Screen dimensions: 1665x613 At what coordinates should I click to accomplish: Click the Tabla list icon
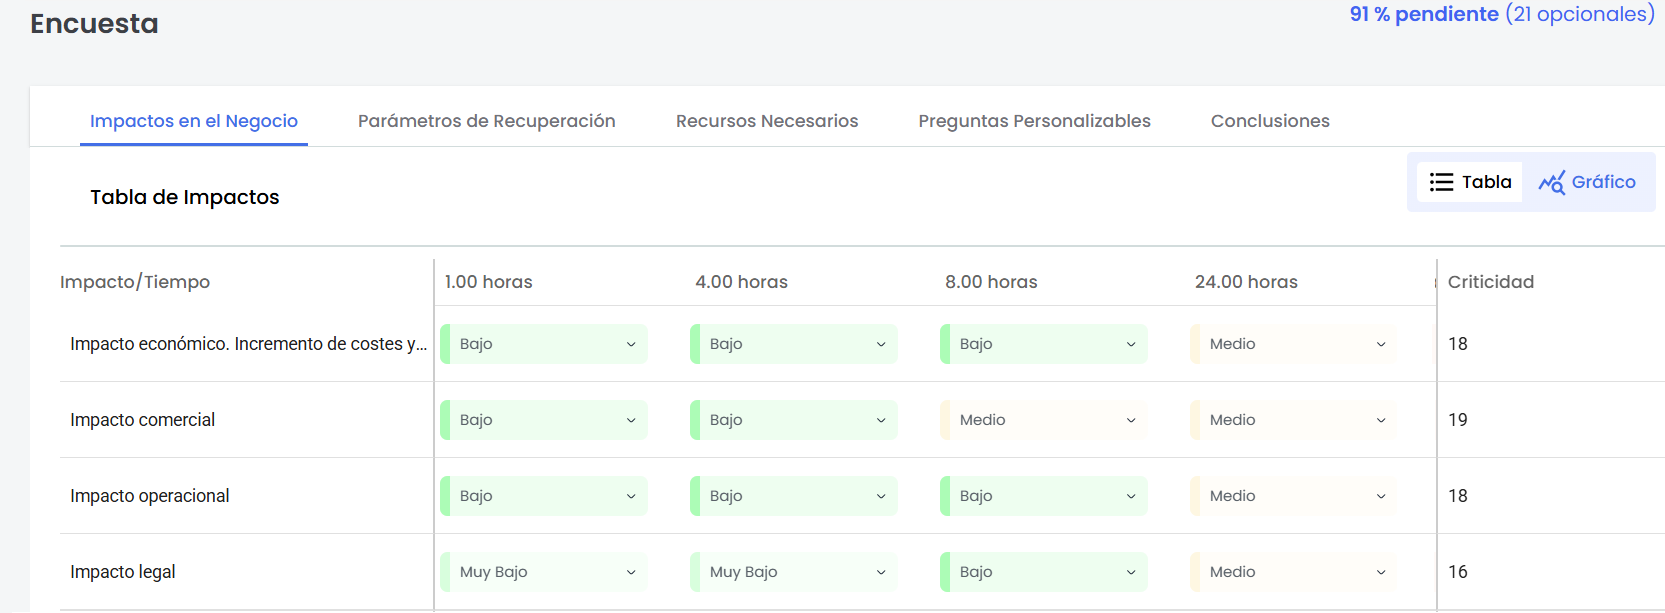1441,182
